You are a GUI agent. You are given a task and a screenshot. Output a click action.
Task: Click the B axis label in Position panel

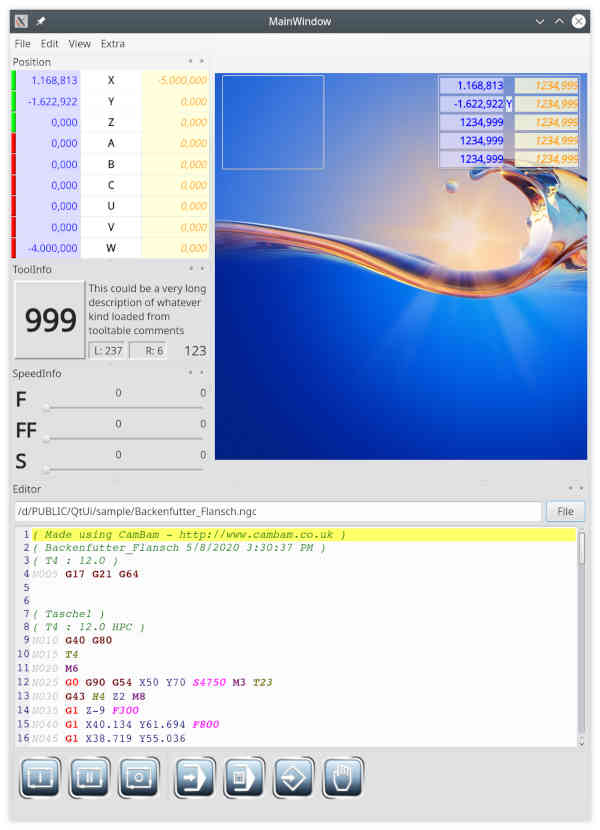(111, 164)
